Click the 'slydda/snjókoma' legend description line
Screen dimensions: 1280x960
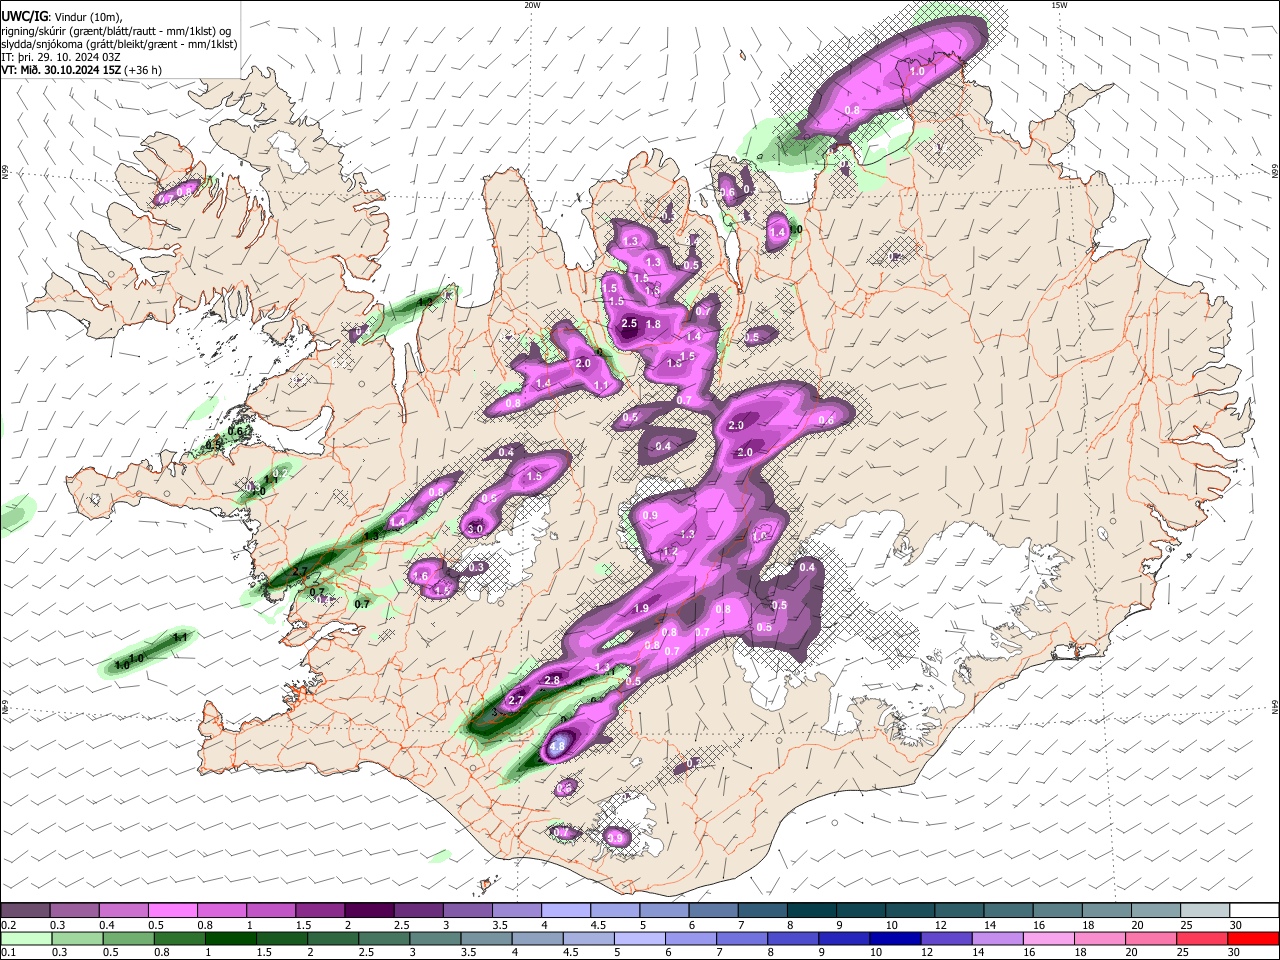pos(119,45)
